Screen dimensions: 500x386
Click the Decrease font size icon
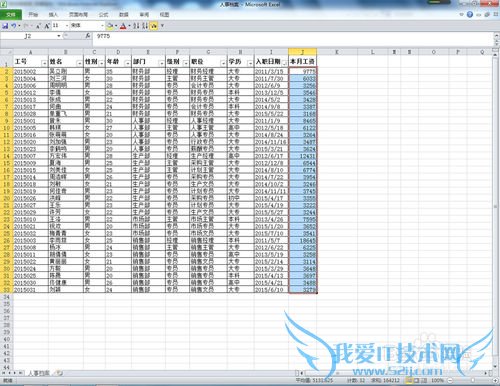[38, 26]
